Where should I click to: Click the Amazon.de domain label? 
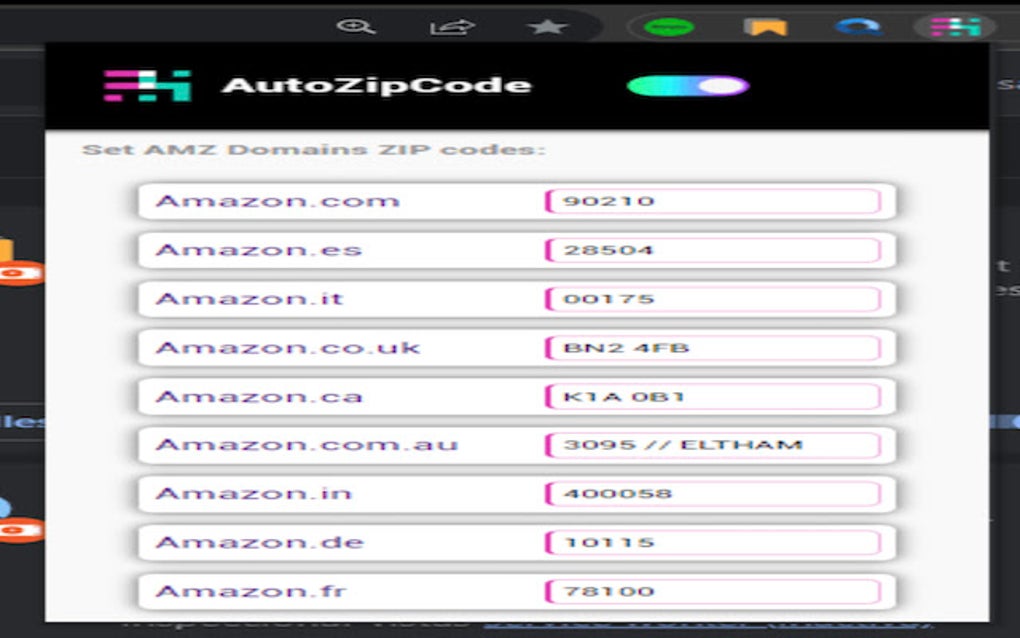(x=260, y=543)
